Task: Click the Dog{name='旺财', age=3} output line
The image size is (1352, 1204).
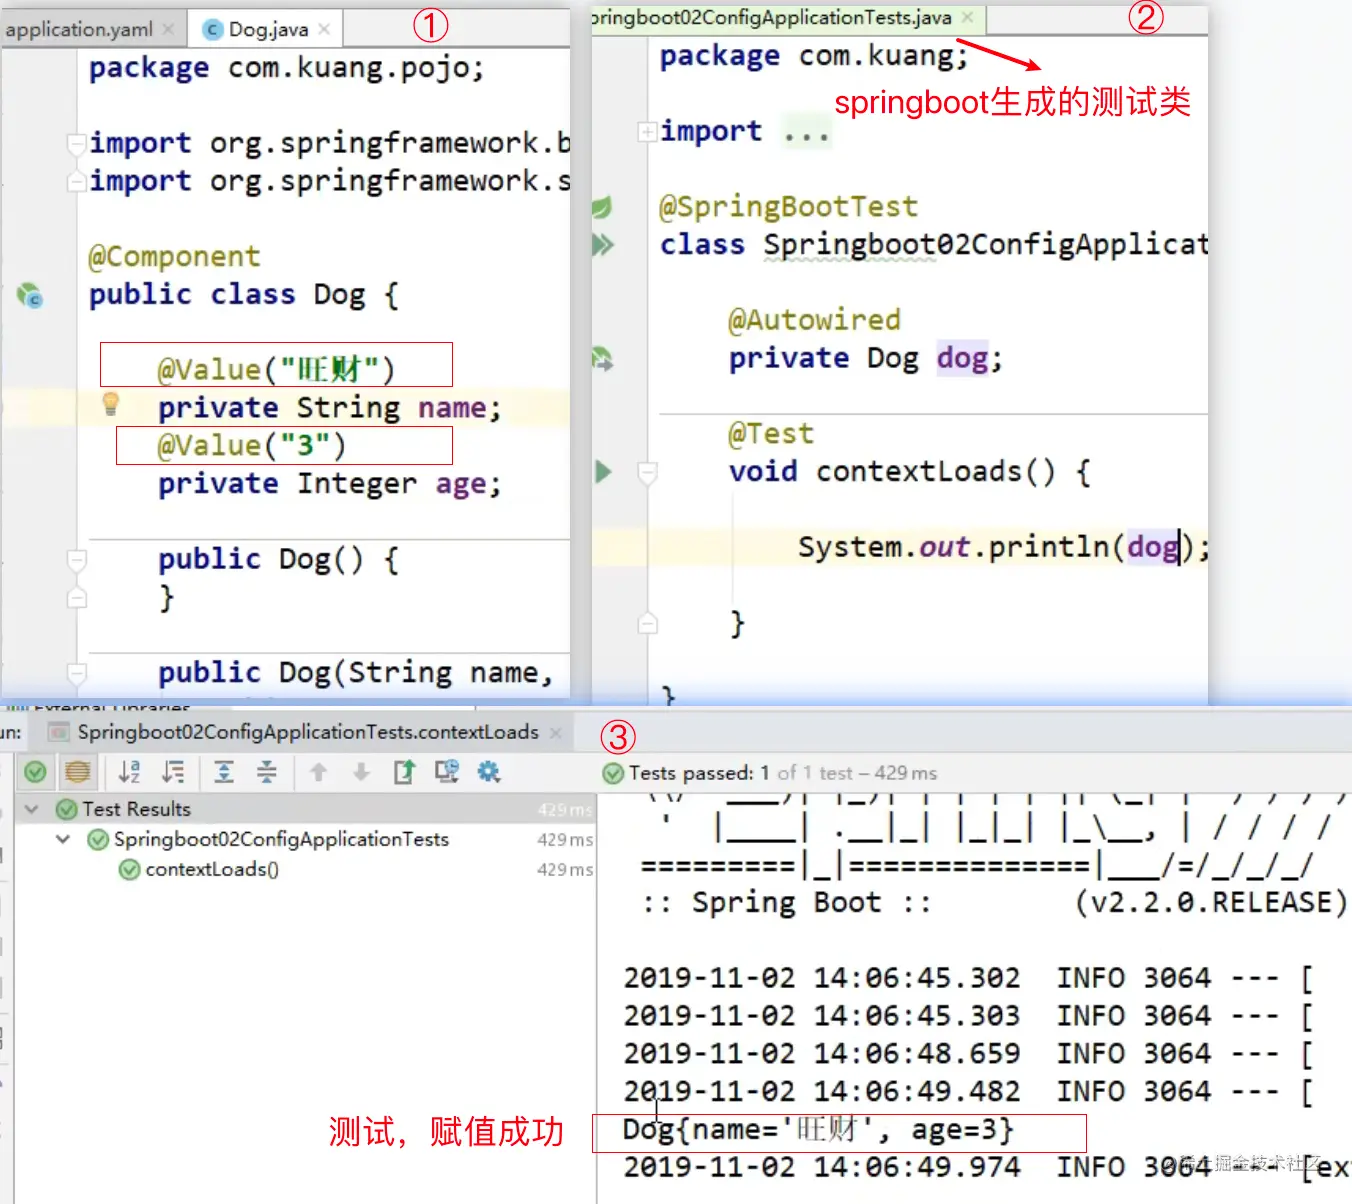Action: [818, 1130]
